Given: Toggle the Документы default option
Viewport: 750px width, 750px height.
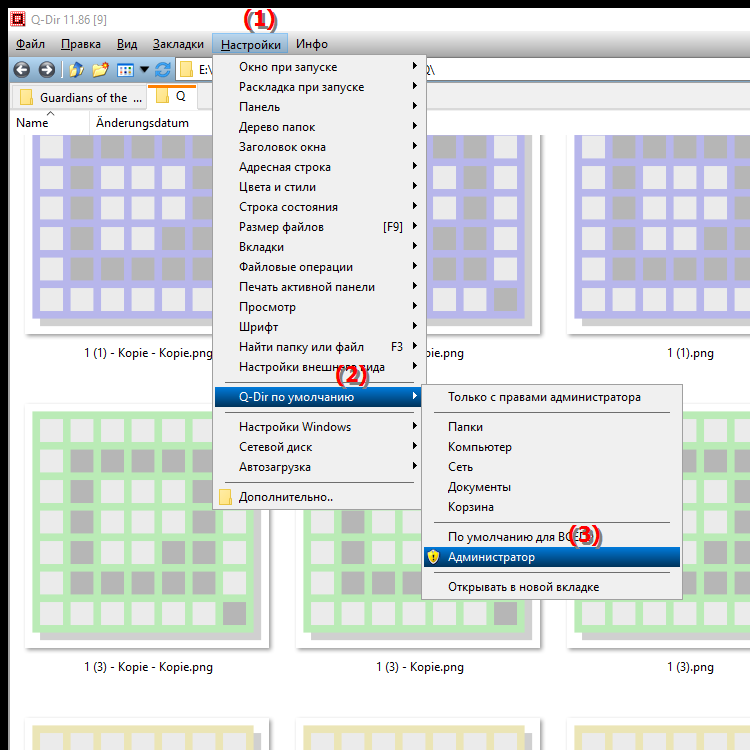Looking at the screenshot, I should click(551, 487).
